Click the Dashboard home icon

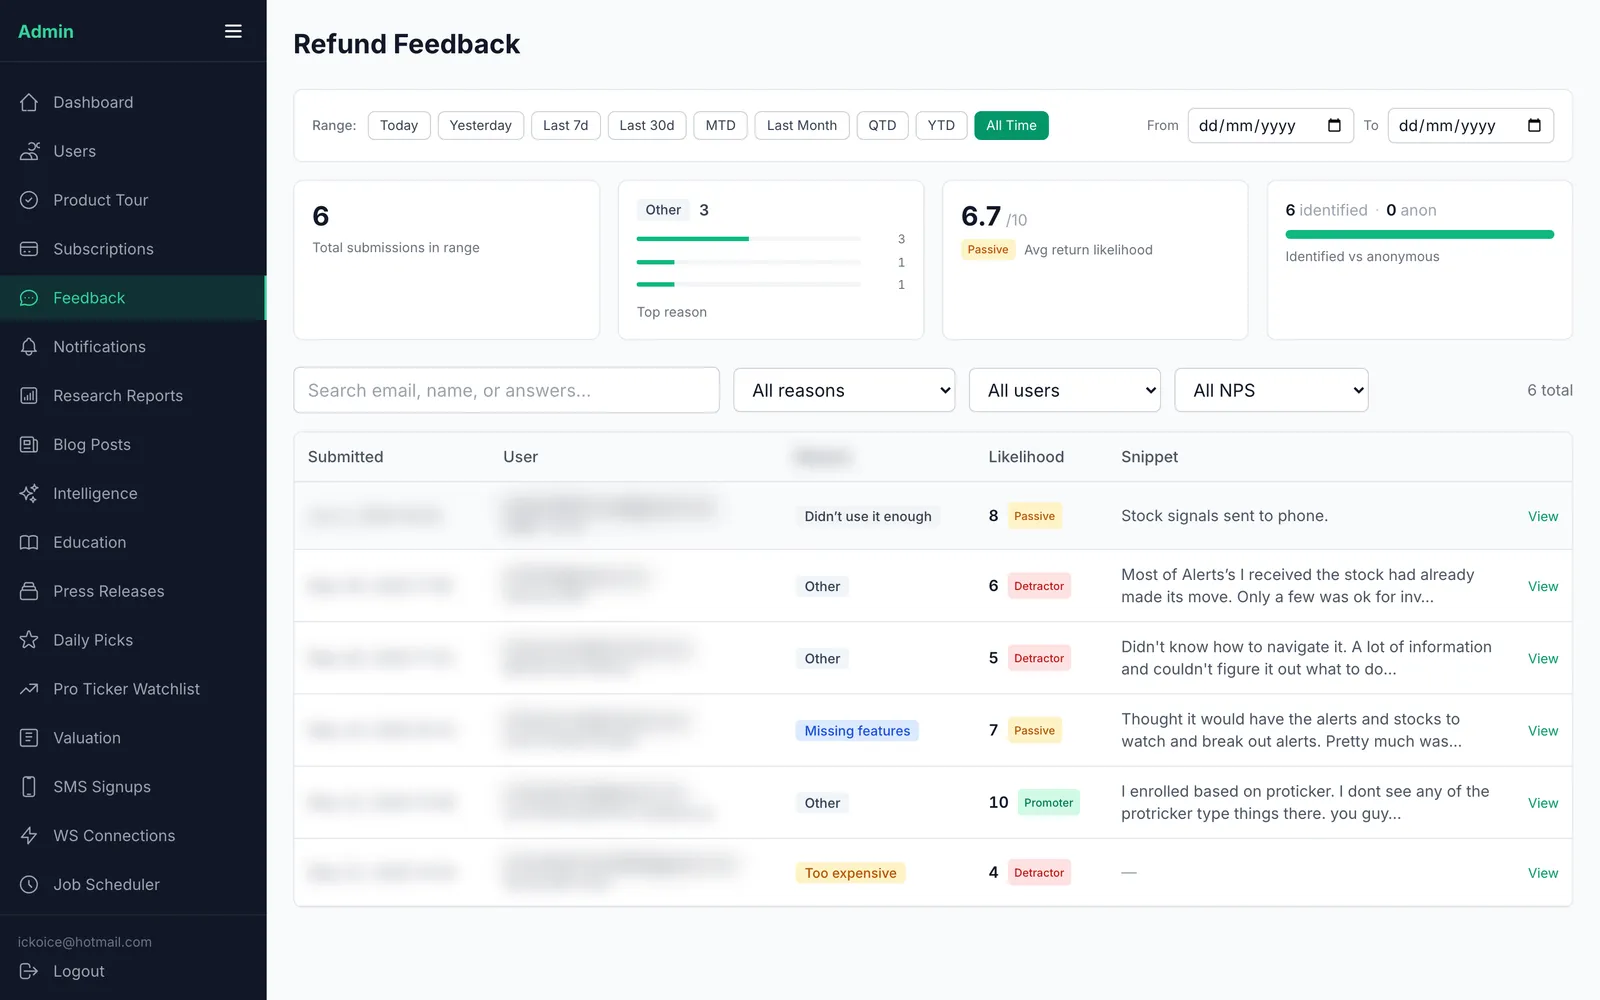29,102
